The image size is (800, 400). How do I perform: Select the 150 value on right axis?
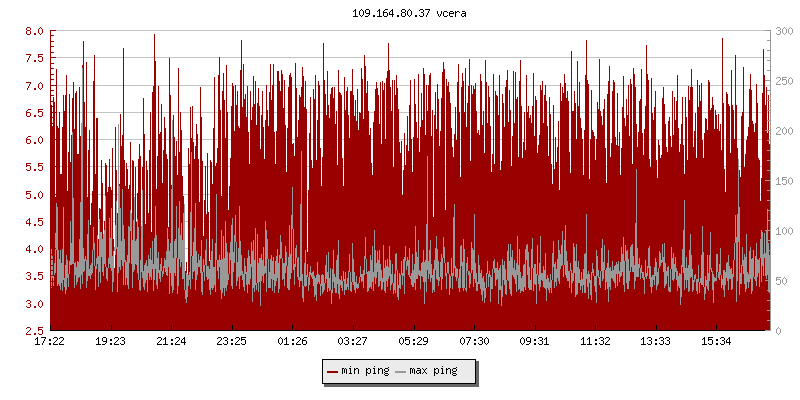tap(784, 181)
